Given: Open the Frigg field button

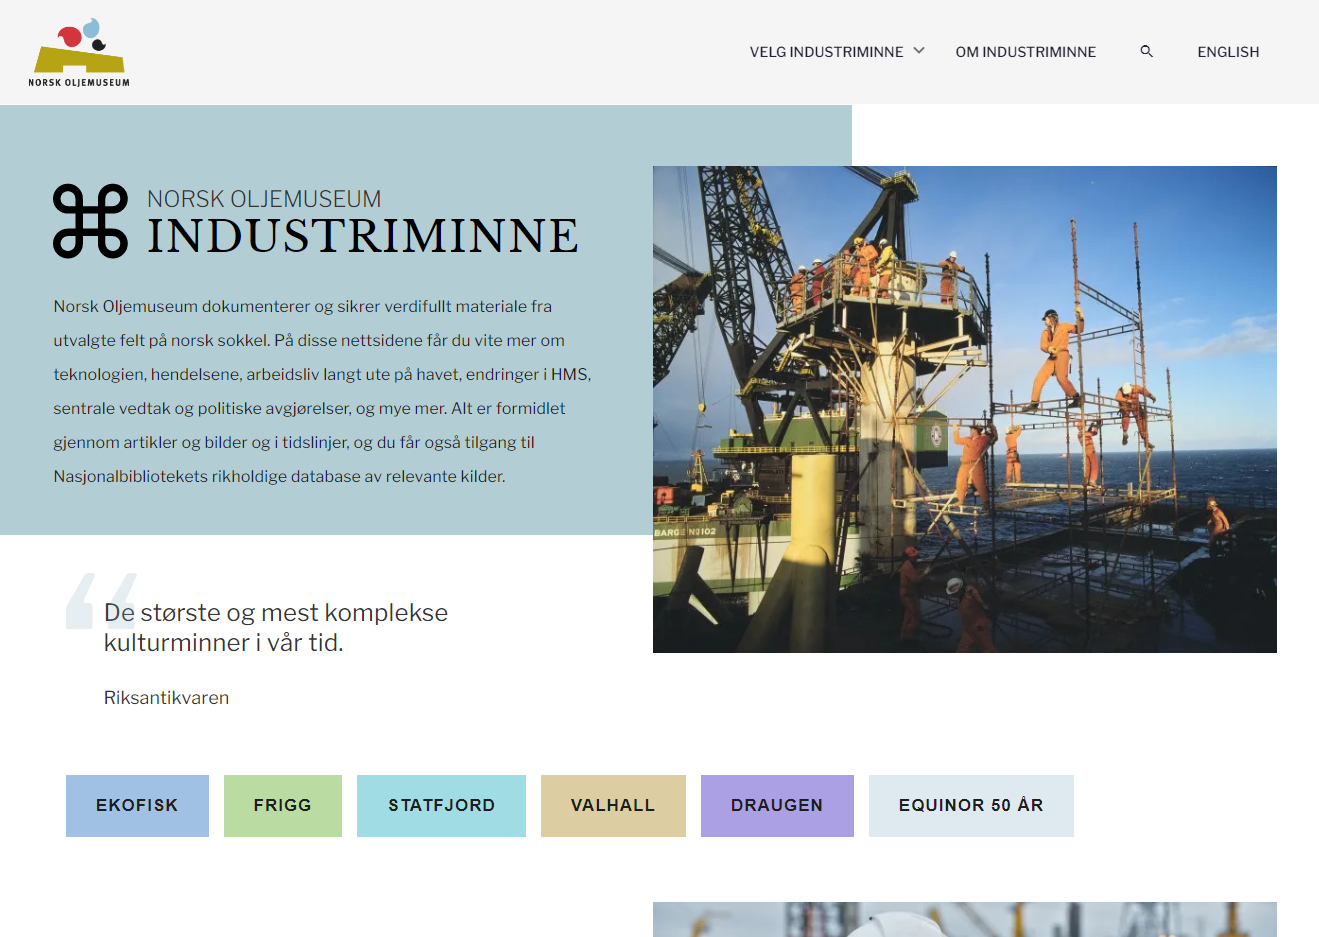Looking at the screenshot, I should [x=283, y=806].
